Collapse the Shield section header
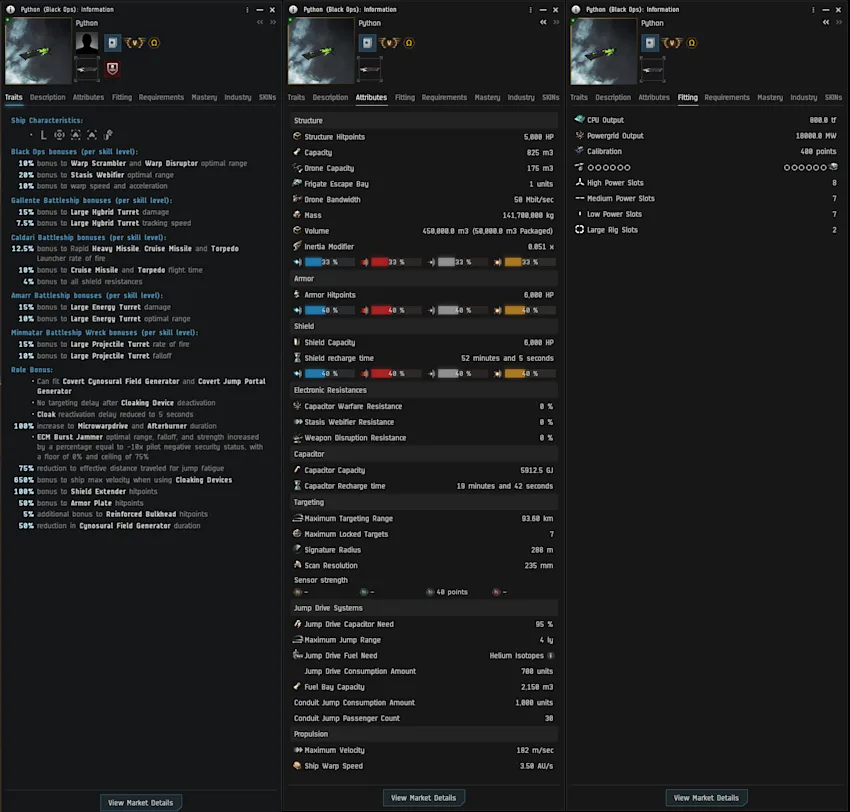This screenshot has height=812, width=850. pos(423,326)
